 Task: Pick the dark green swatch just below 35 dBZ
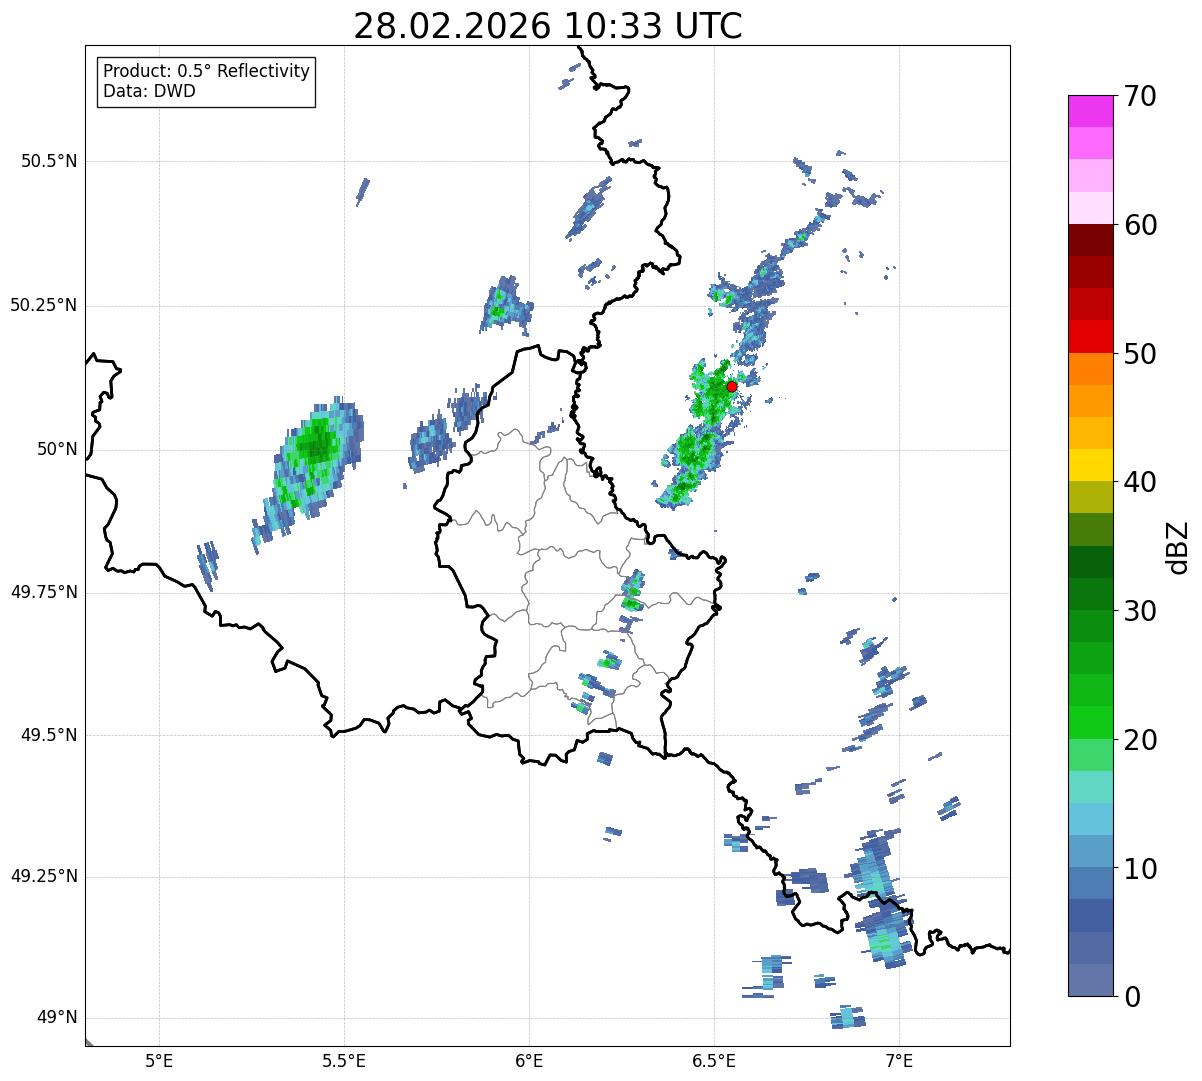tap(1089, 562)
